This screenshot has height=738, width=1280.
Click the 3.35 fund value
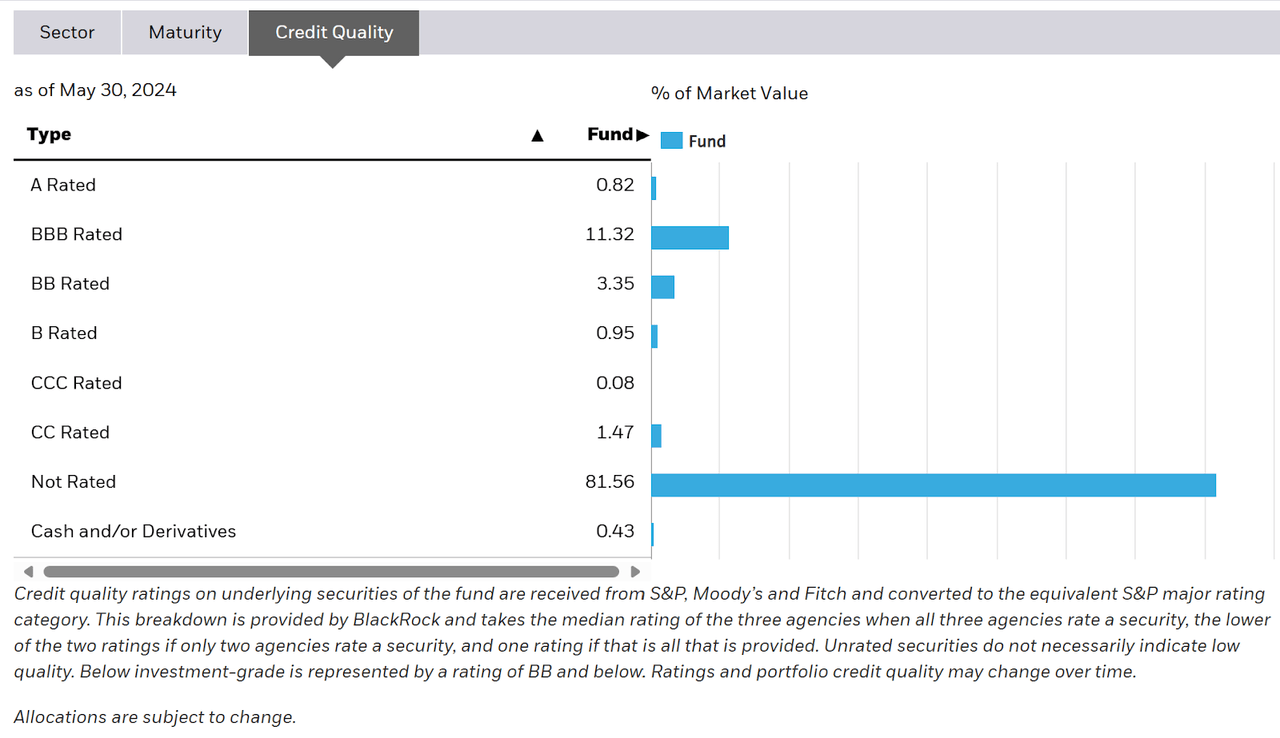(x=615, y=284)
